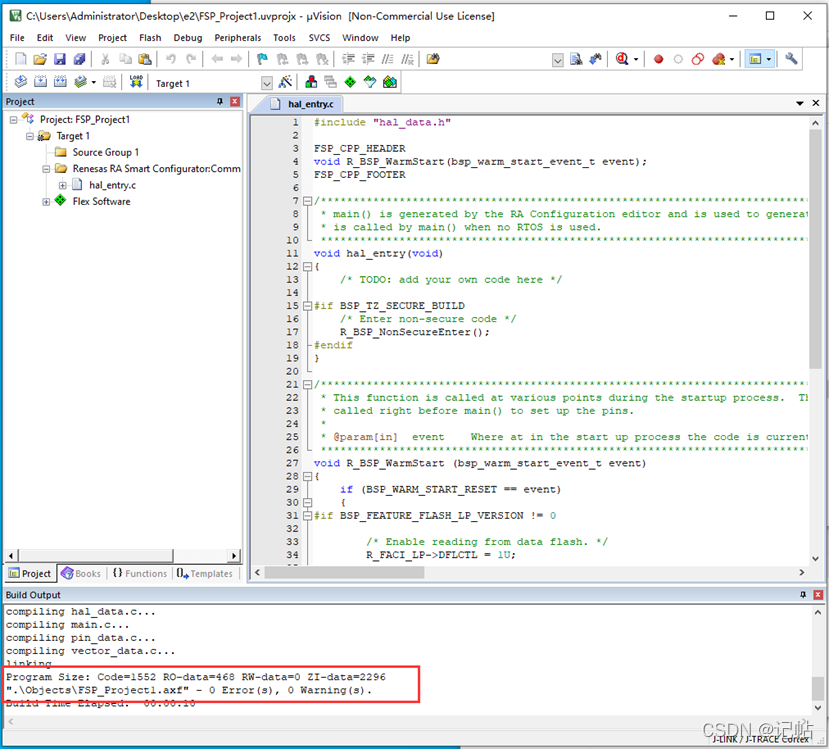The height and width of the screenshot is (749, 829).
Task: Open editor tab list dropdown arrow
Action: [x=800, y=103]
